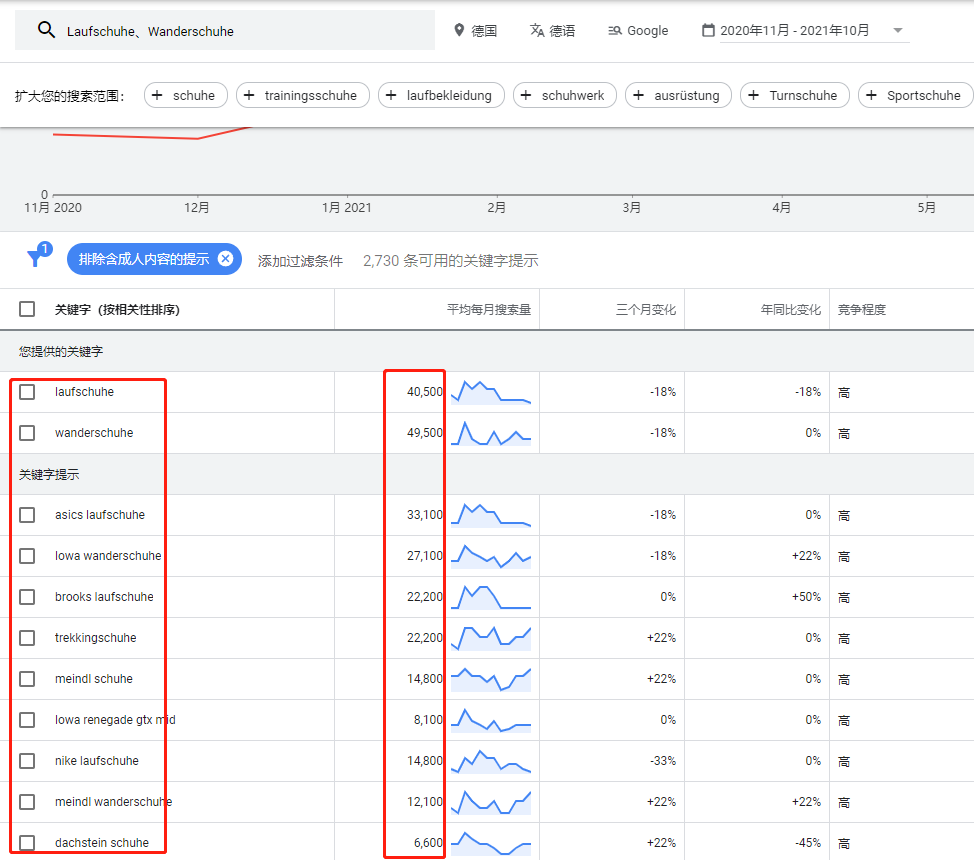Check the nike laufschuhe checkbox
Screen dimensions: 974x860
pos(27,761)
